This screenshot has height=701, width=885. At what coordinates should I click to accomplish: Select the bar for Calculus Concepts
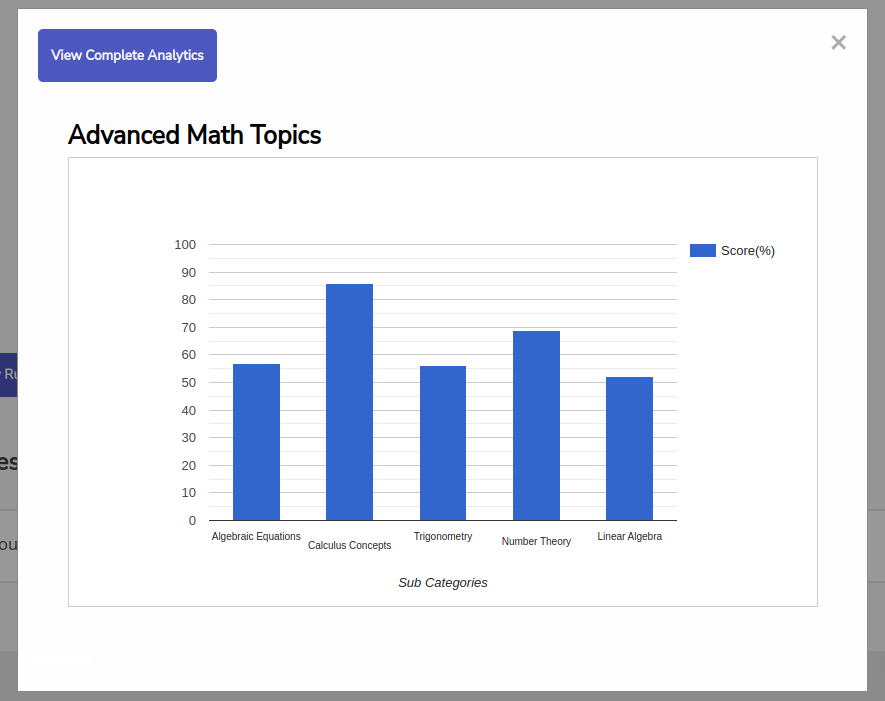click(x=349, y=400)
